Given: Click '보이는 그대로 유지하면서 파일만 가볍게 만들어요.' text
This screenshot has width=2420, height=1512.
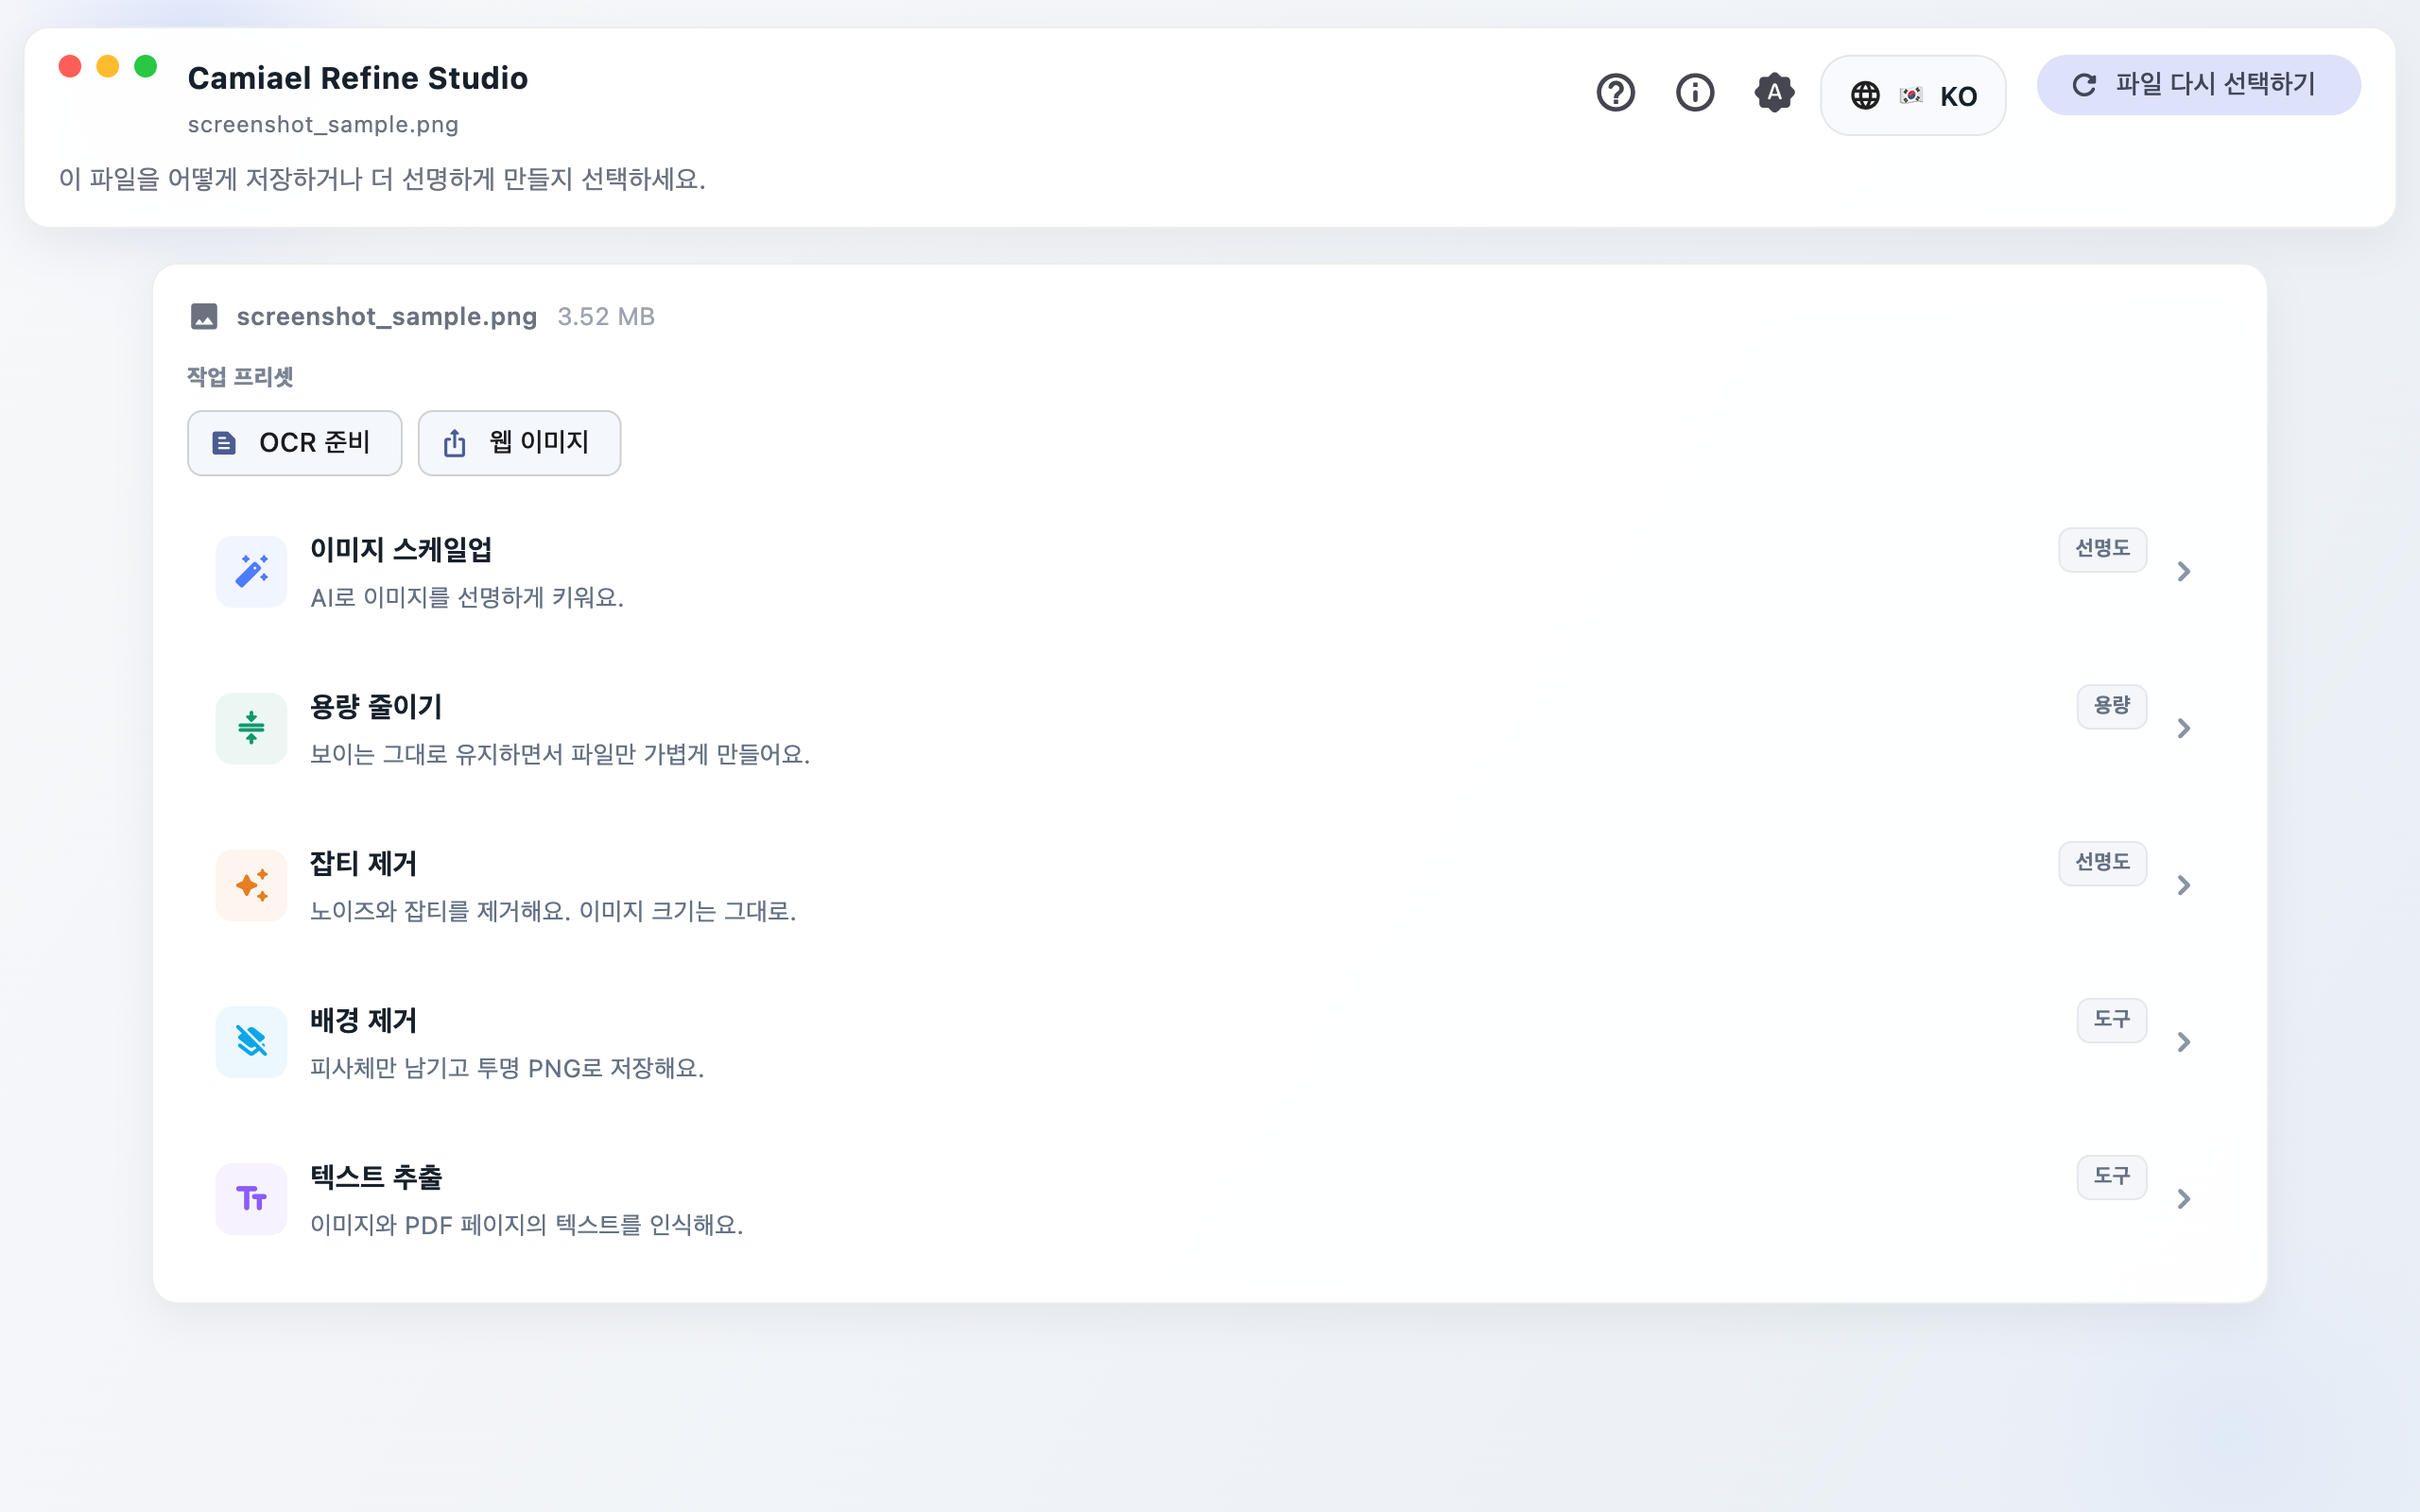Looking at the screenshot, I should click(x=560, y=755).
